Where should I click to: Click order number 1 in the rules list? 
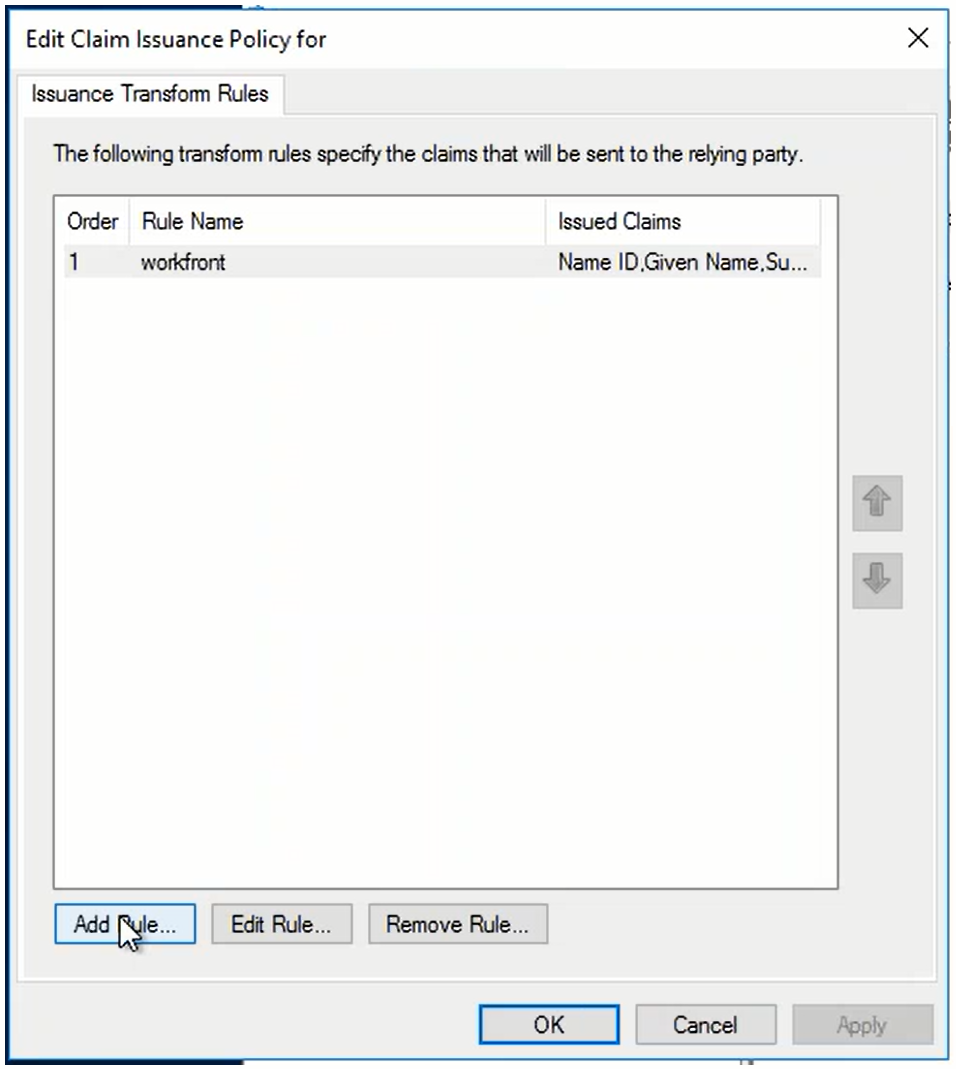(x=74, y=263)
